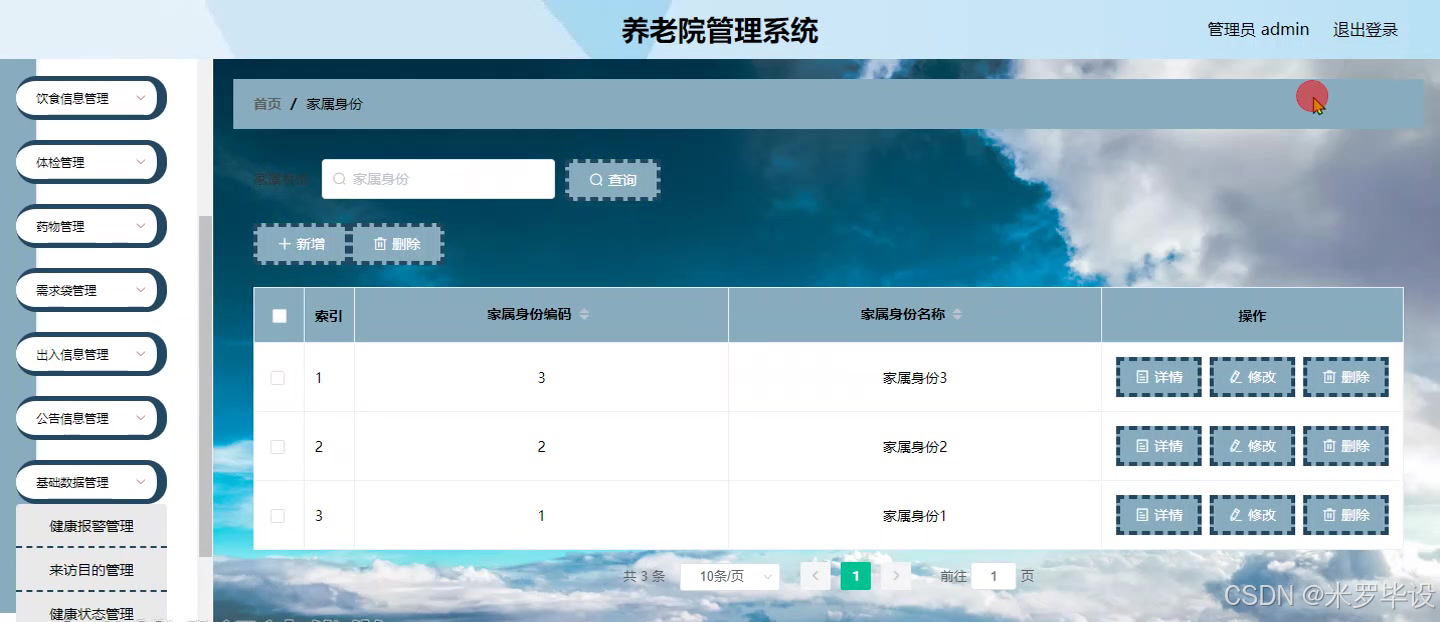This screenshot has height=622, width=1440.
Task: Sort by 家属身份名称 column arrows
Action: pyautogui.click(x=957, y=314)
